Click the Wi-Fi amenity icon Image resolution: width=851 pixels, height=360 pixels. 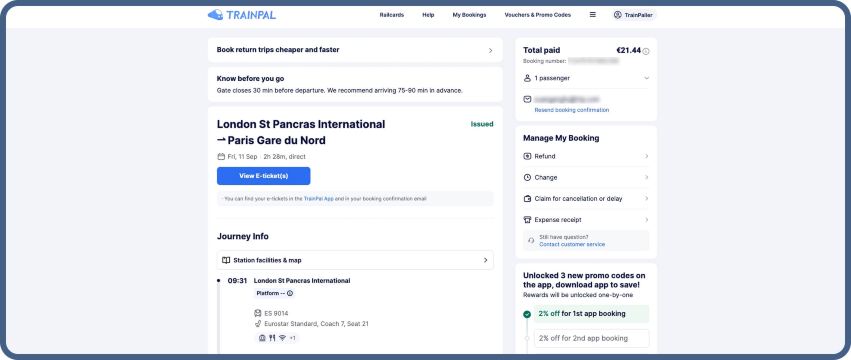282,338
